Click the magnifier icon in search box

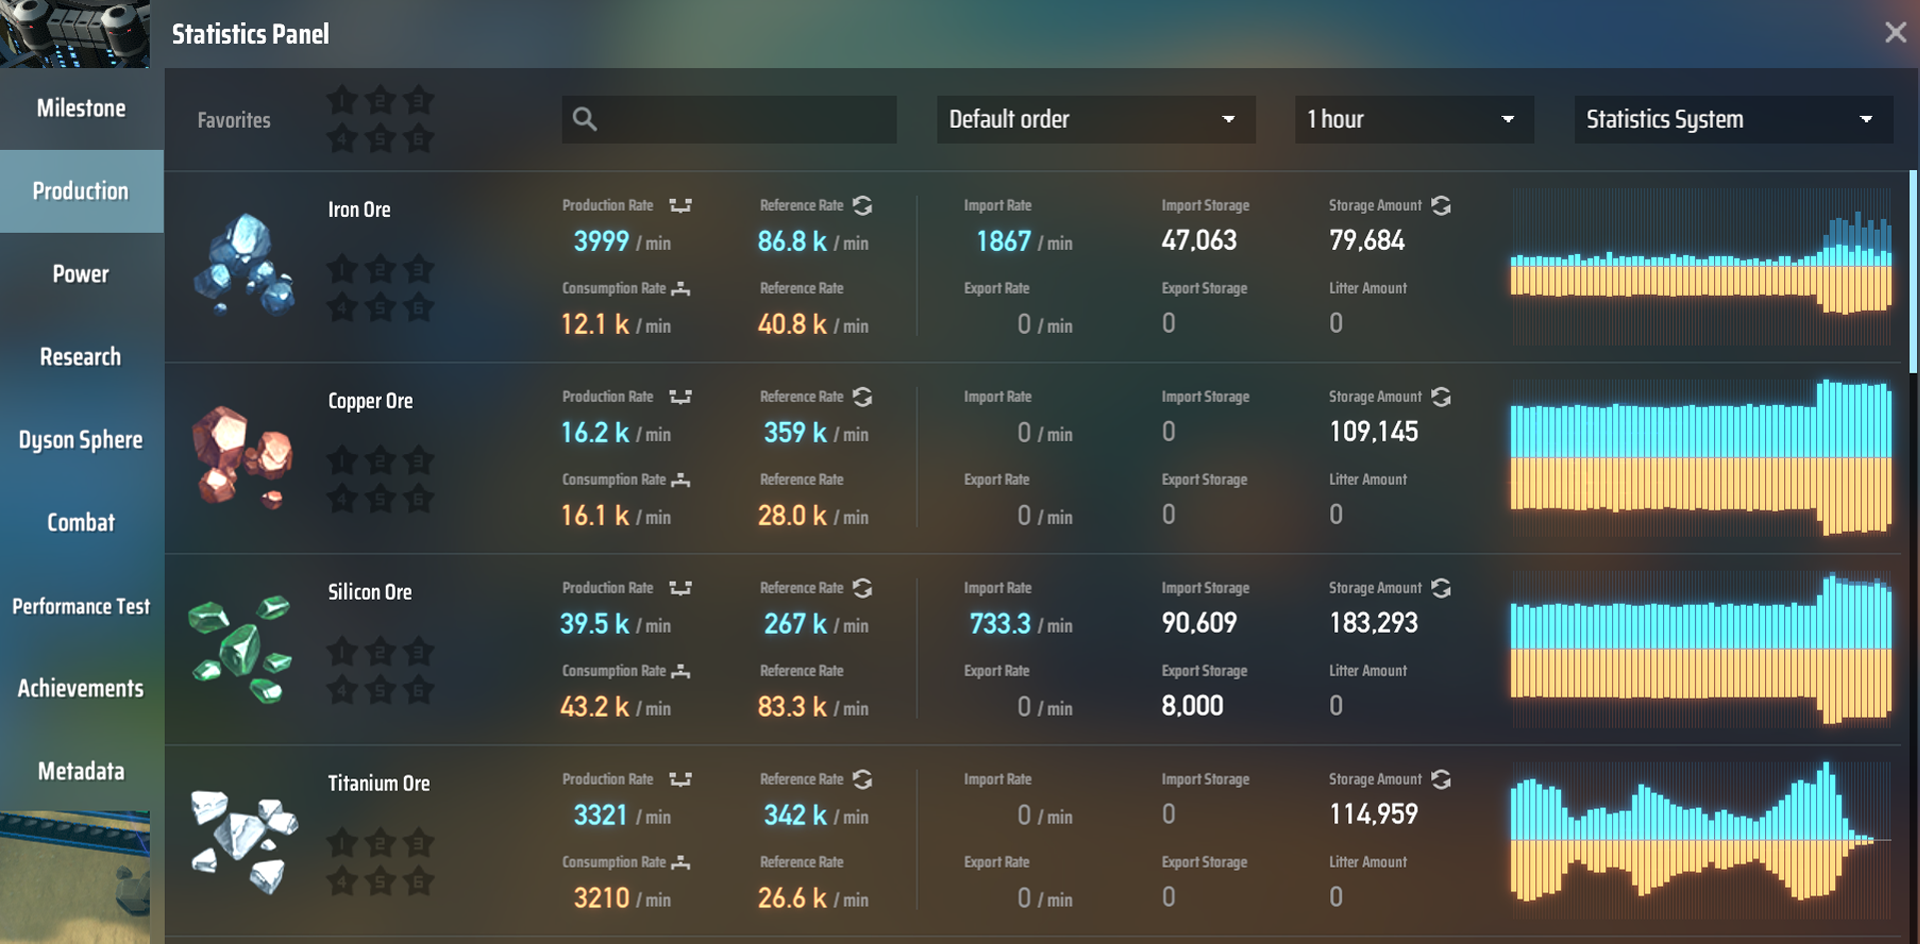(x=585, y=120)
